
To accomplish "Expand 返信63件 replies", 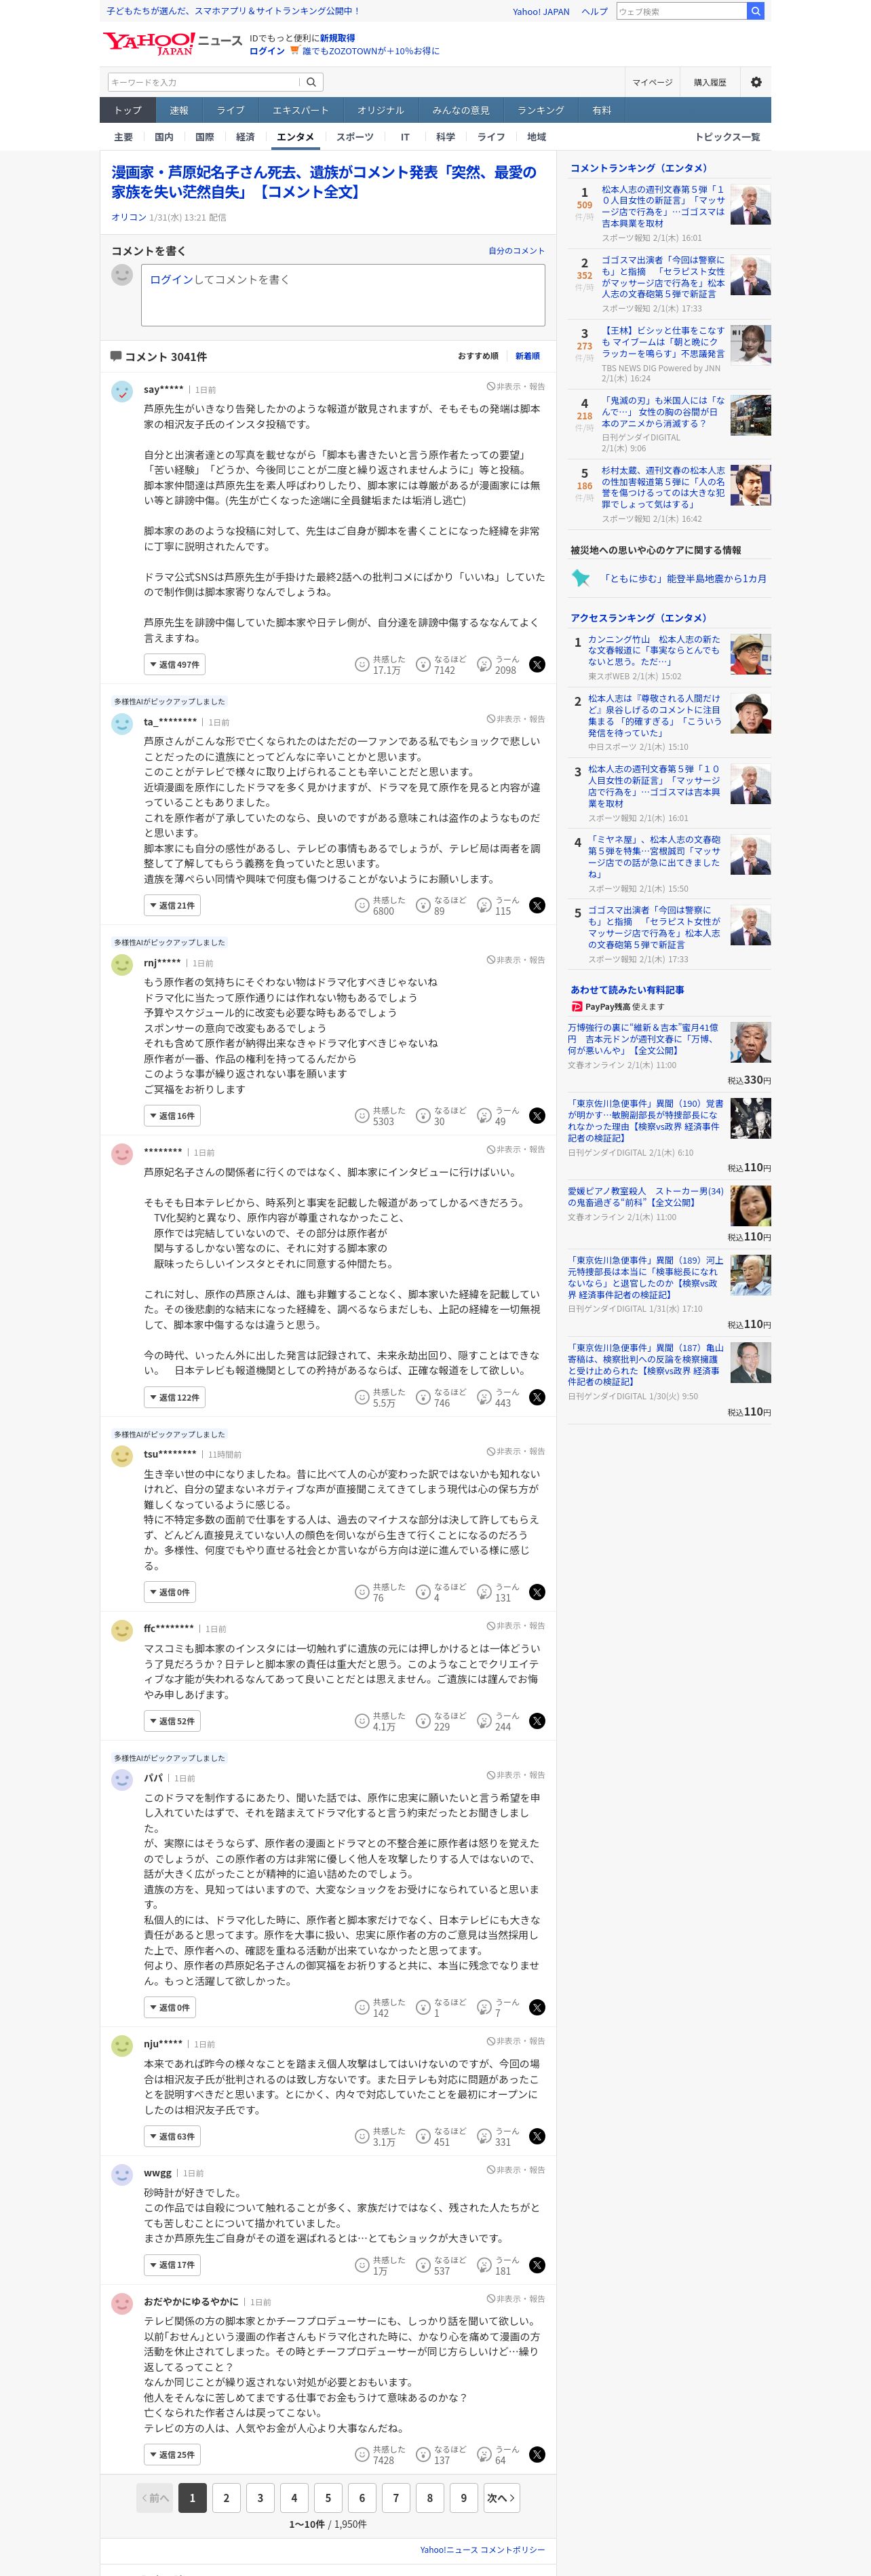I will coord(172,2136).
